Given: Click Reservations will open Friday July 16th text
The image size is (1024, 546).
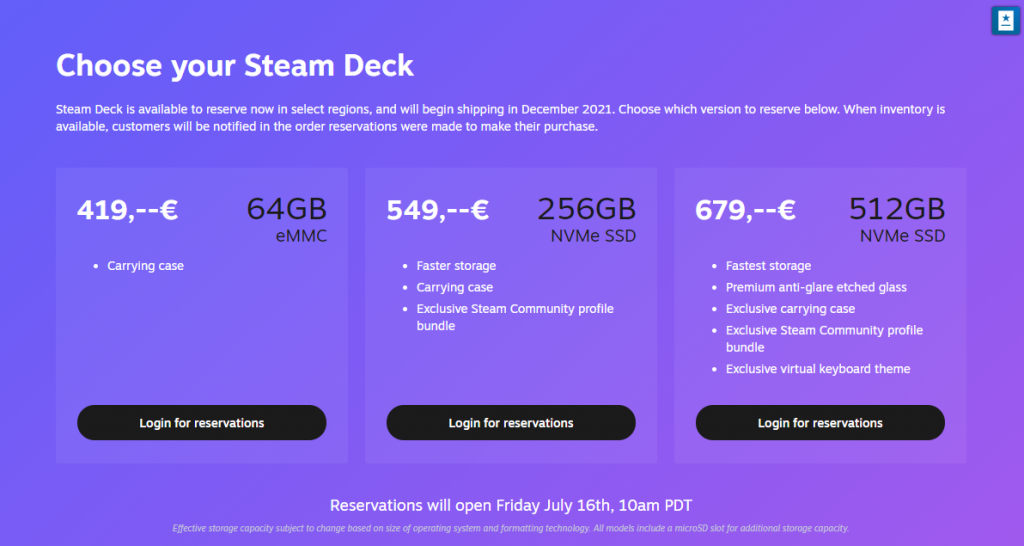Looking at the screenshot, I should (511, 505).
